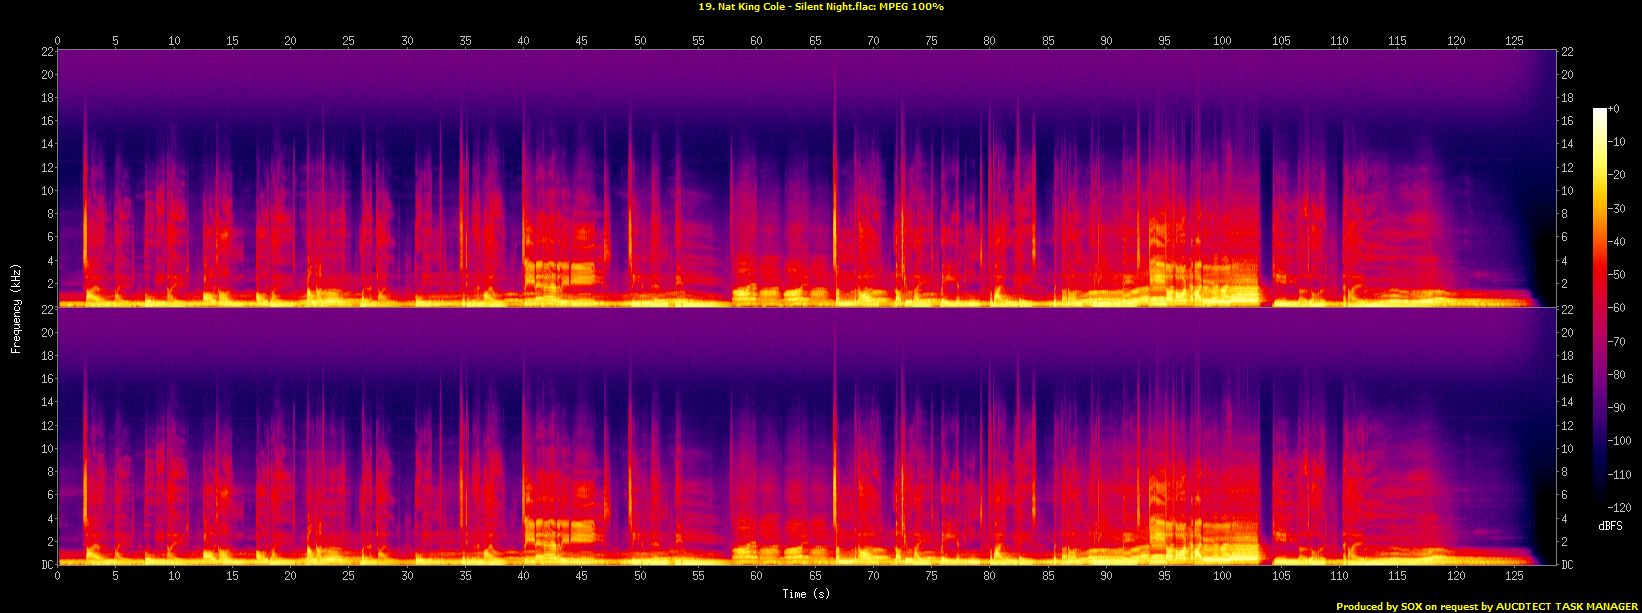Click the lower channel spectrogram plot
The image size is (1642, 613).
[807, 436]
